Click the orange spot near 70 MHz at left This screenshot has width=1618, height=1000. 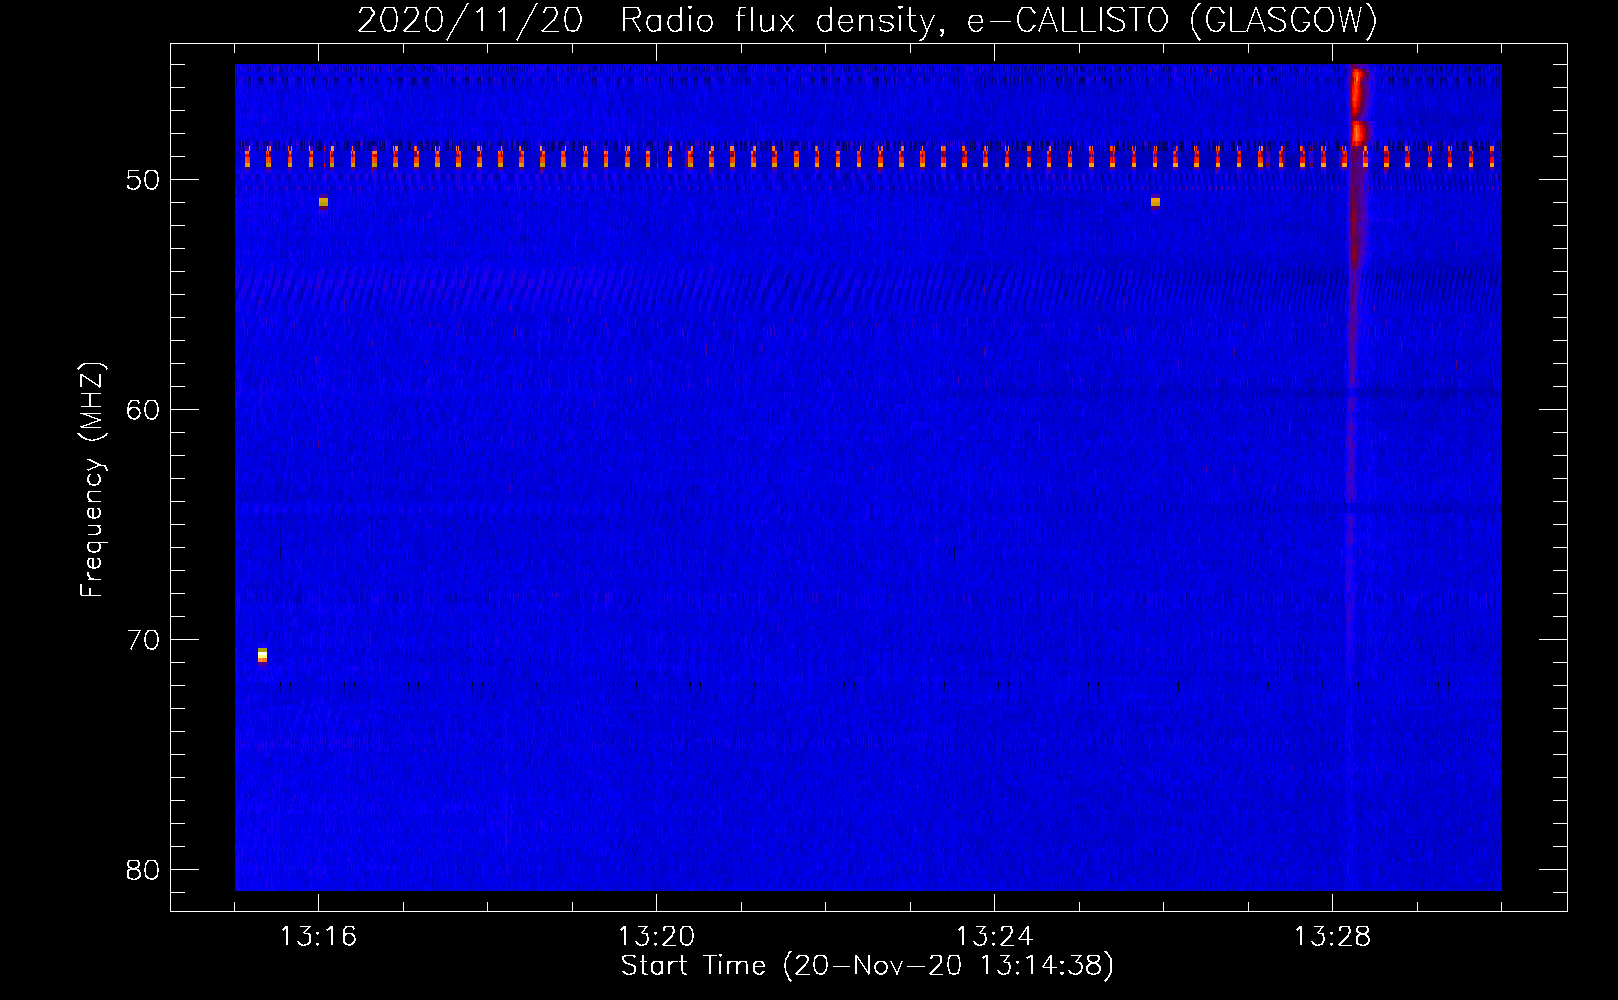[x=262, y=655]
